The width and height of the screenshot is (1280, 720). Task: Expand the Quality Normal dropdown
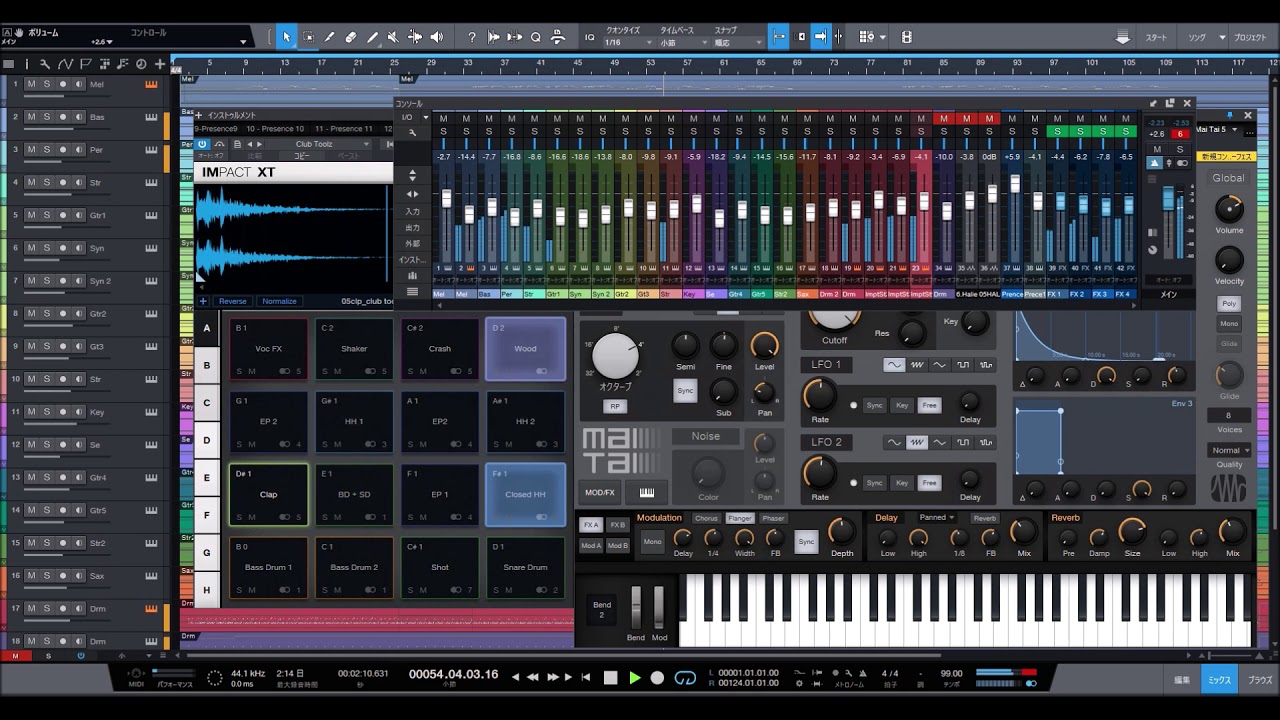1228,450
